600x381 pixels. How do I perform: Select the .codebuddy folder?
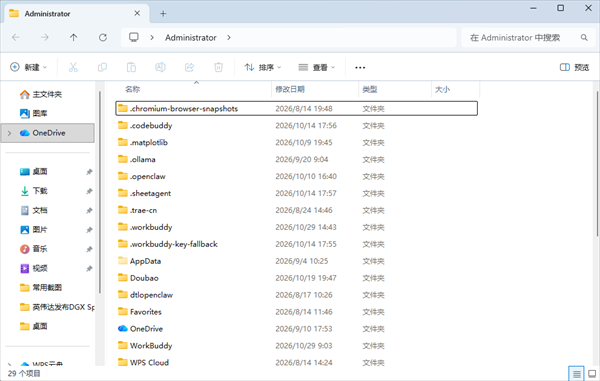click(297, 125)
